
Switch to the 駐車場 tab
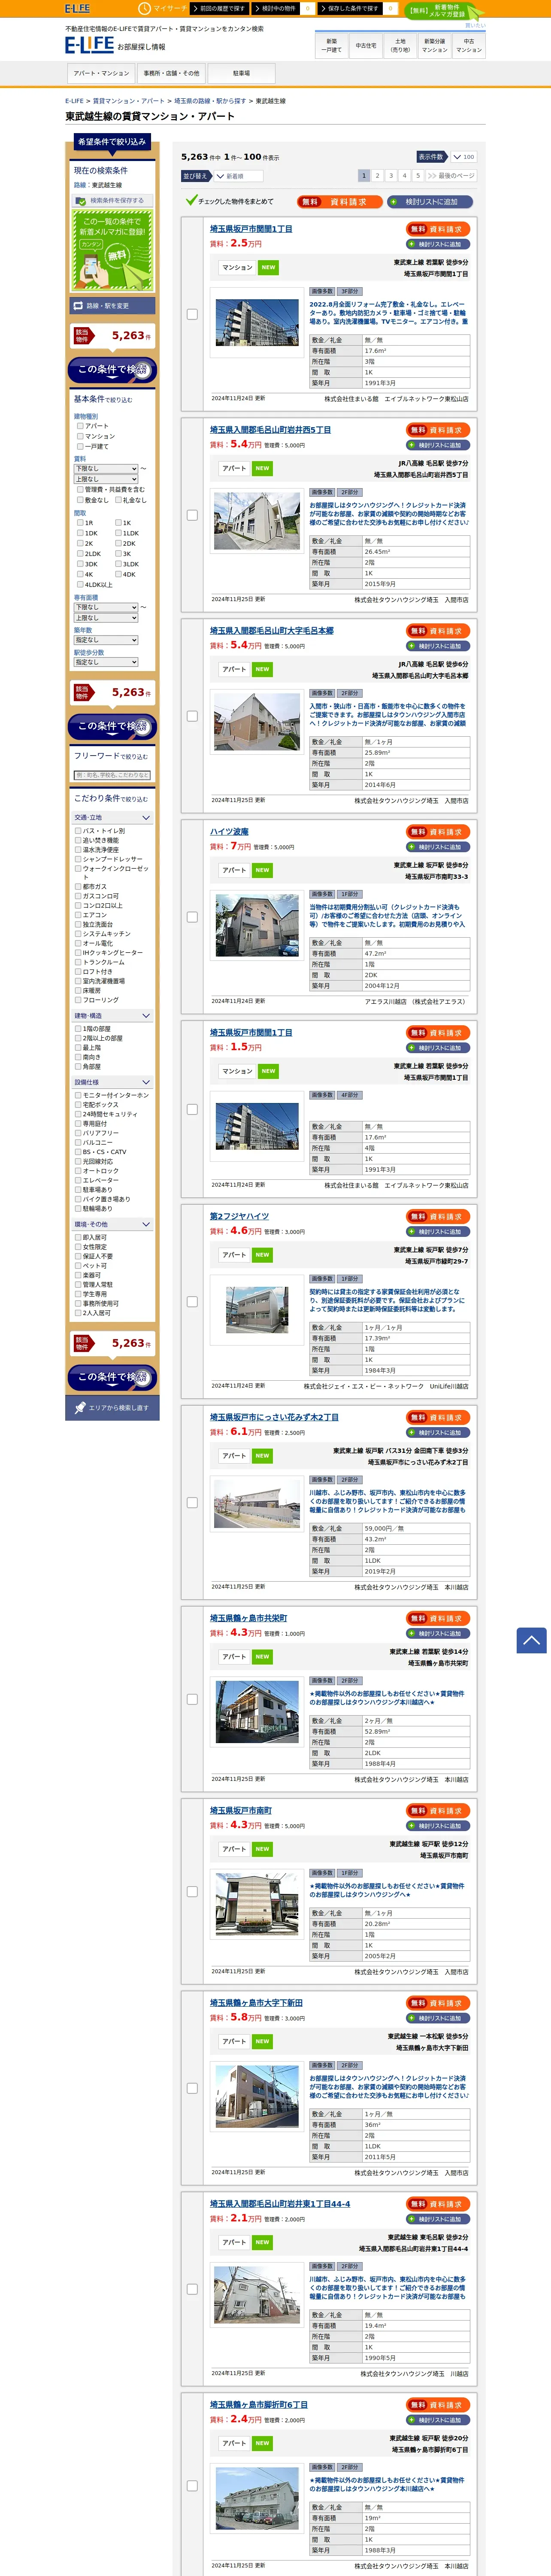coord(241,73)
